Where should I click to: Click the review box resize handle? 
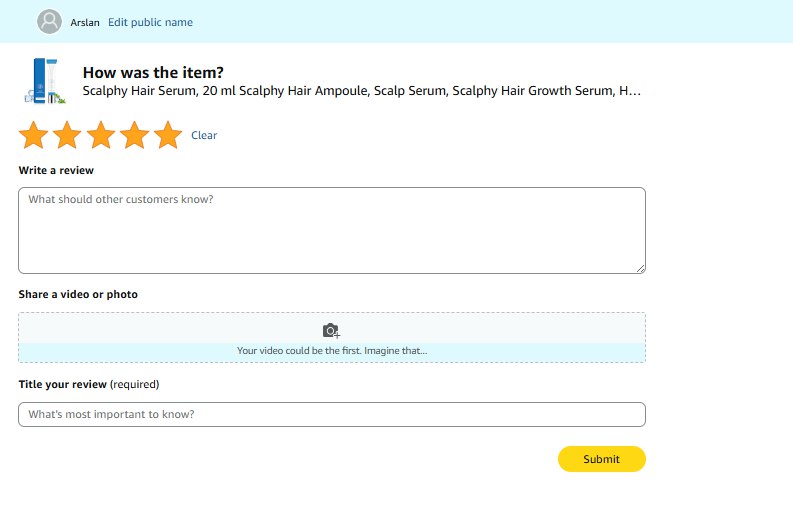pos(640,267)
